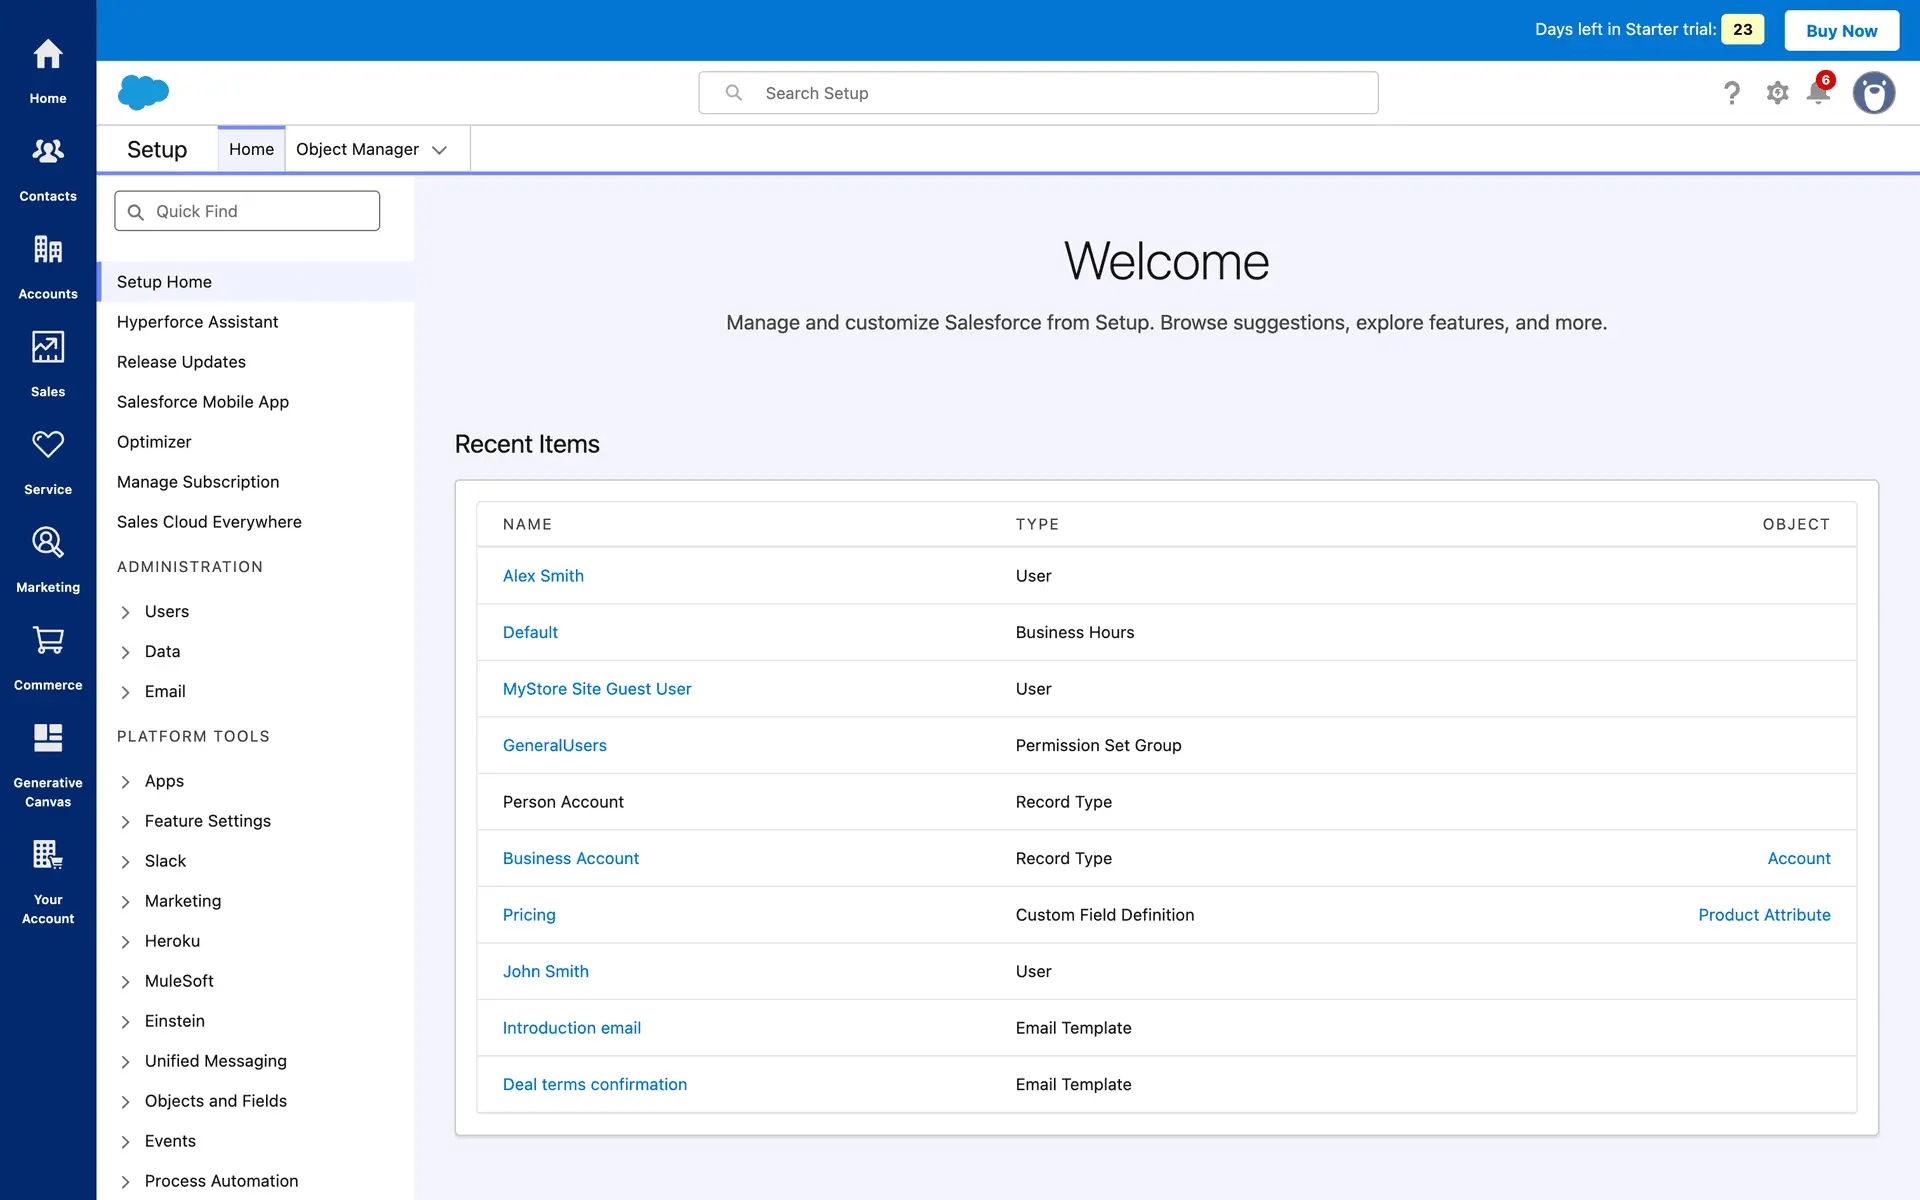The width and height of the screenshot is (1920, 1200).
Task: Open the Generative Canvas icon
Action: (x=48, y=738)
